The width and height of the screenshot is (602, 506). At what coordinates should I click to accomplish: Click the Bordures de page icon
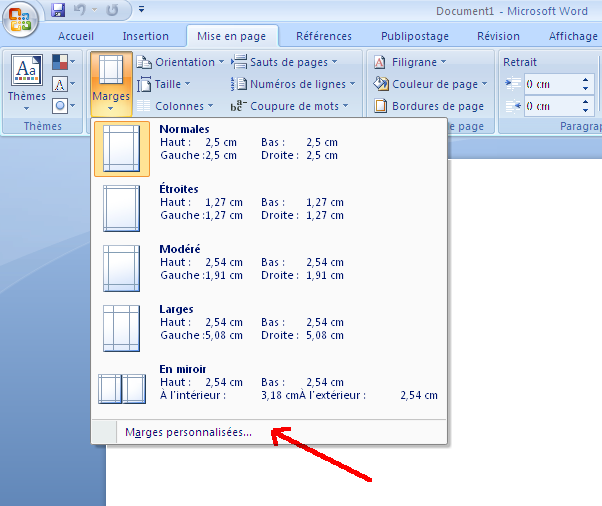pos(380,106)
